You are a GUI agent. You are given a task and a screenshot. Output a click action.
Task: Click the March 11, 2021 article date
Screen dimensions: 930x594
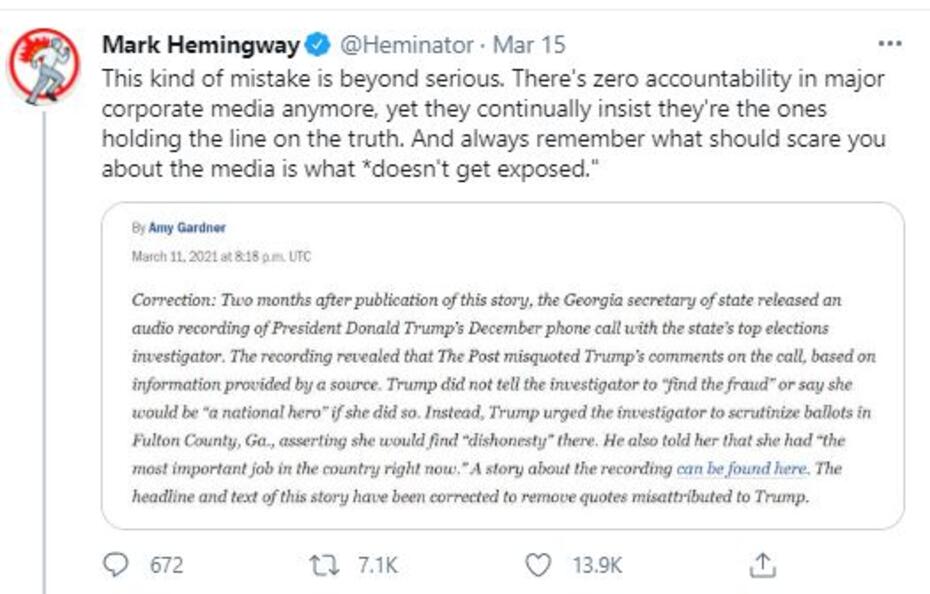(x=221, y=256)
